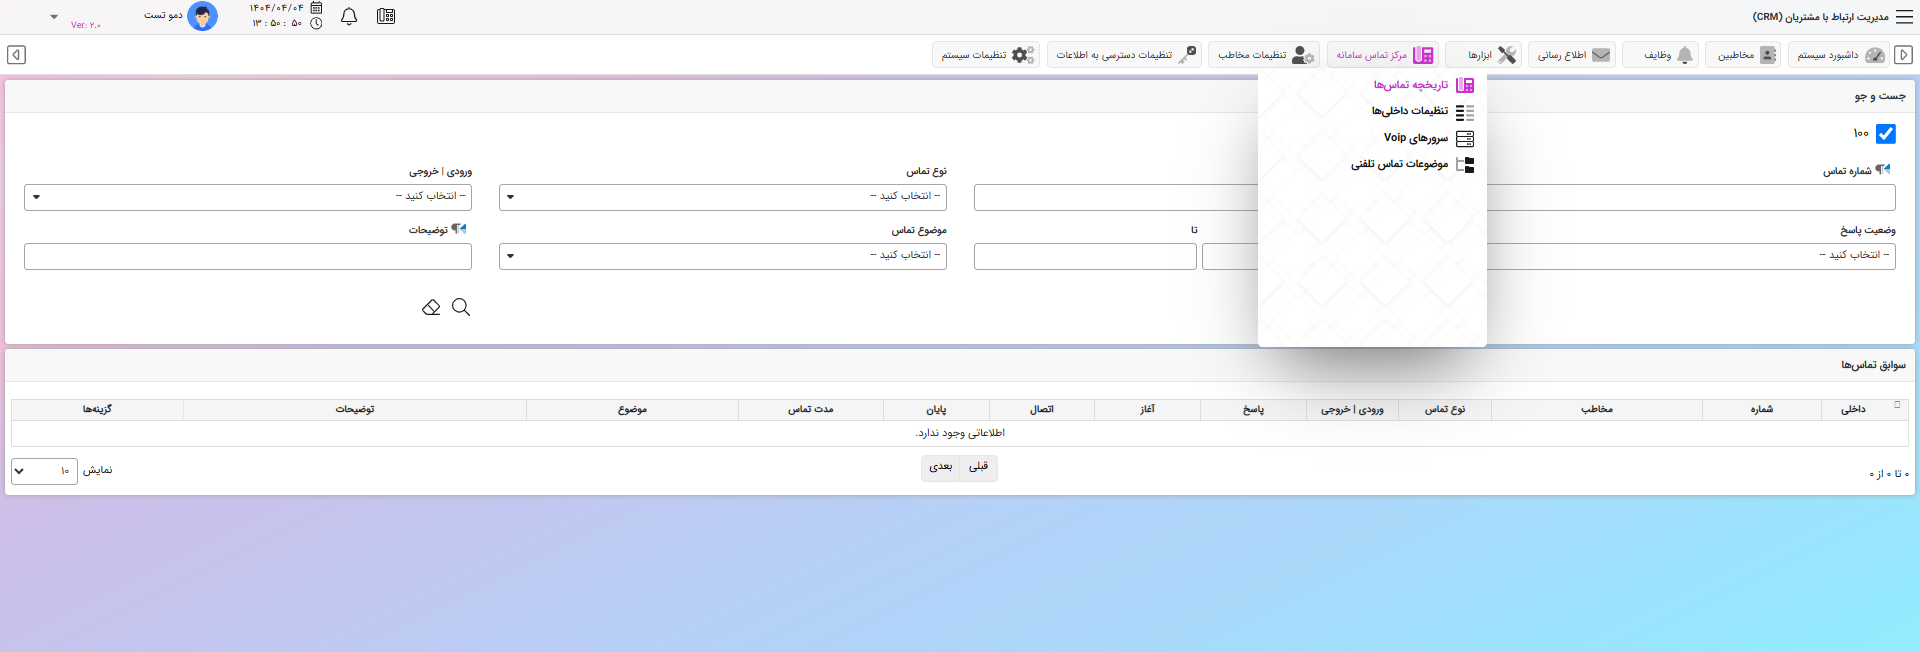Screen dimensions: 1920x652
Task: Focus the تا date input field
Action: click(x=1085, y=256)
